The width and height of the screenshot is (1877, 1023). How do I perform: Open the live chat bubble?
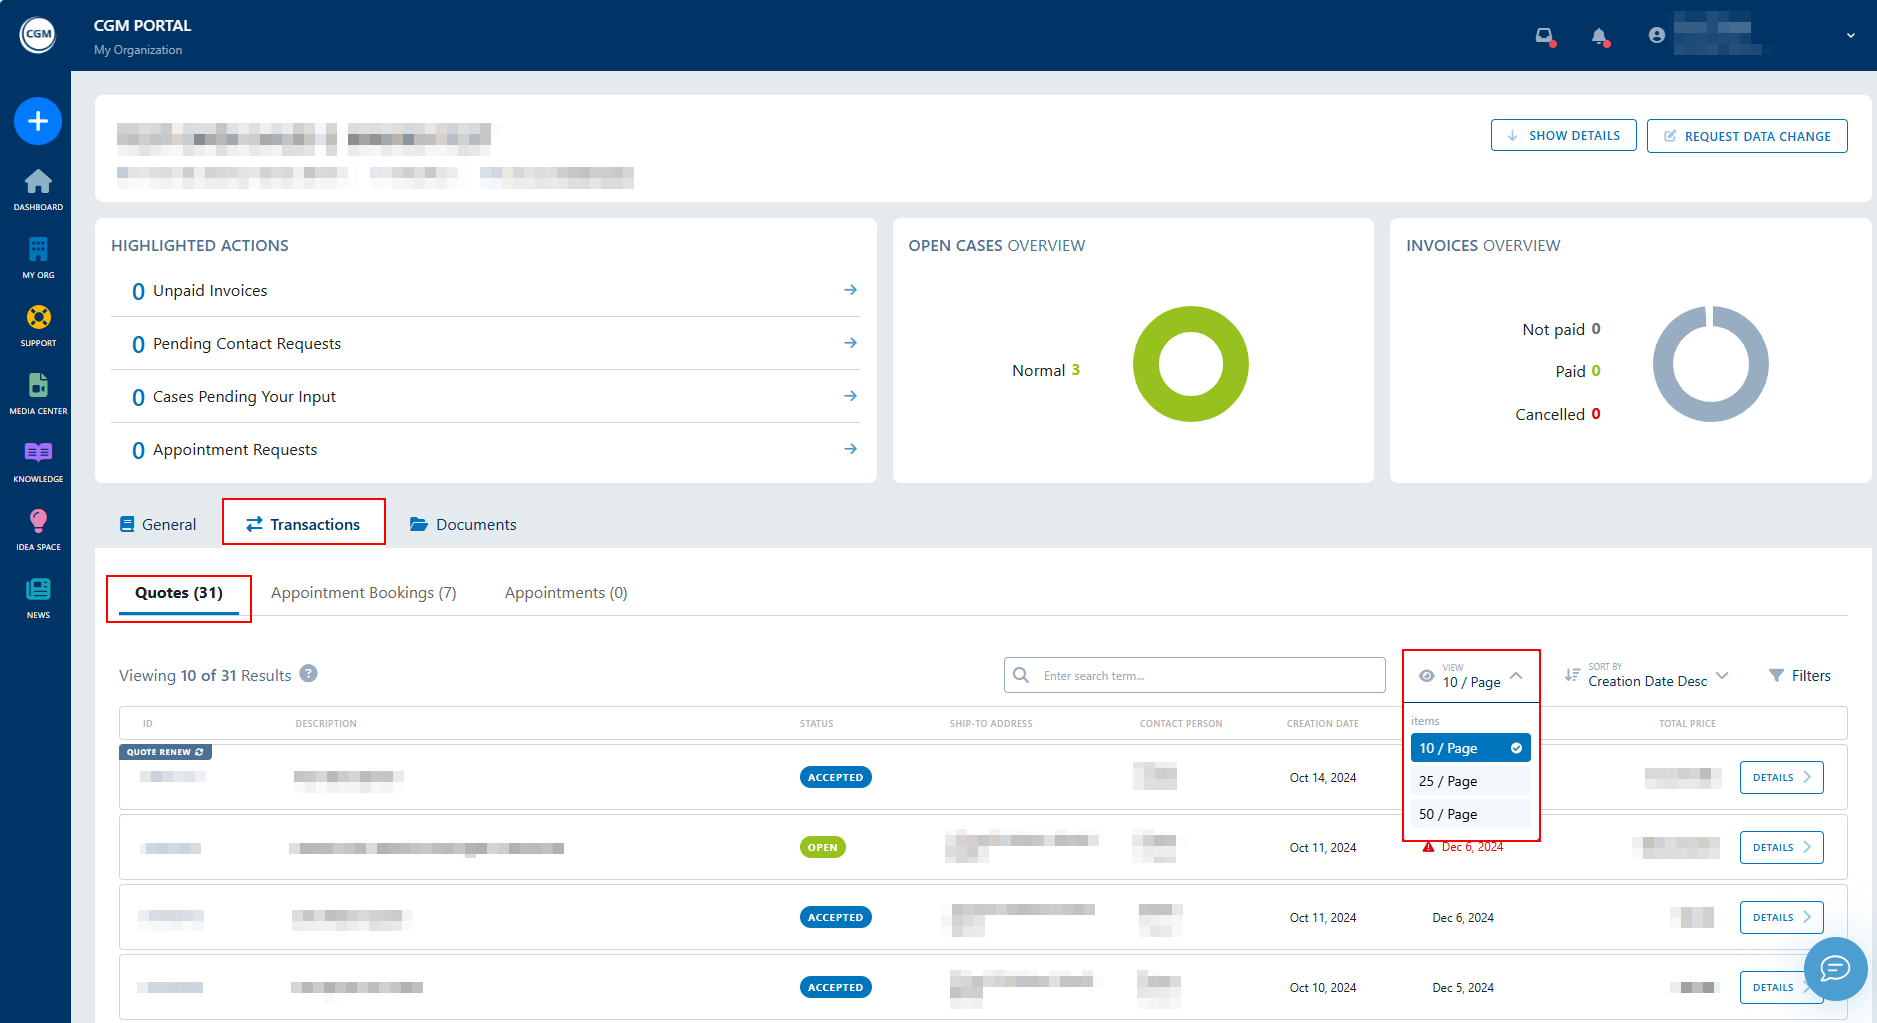[x=1835, y=968]
